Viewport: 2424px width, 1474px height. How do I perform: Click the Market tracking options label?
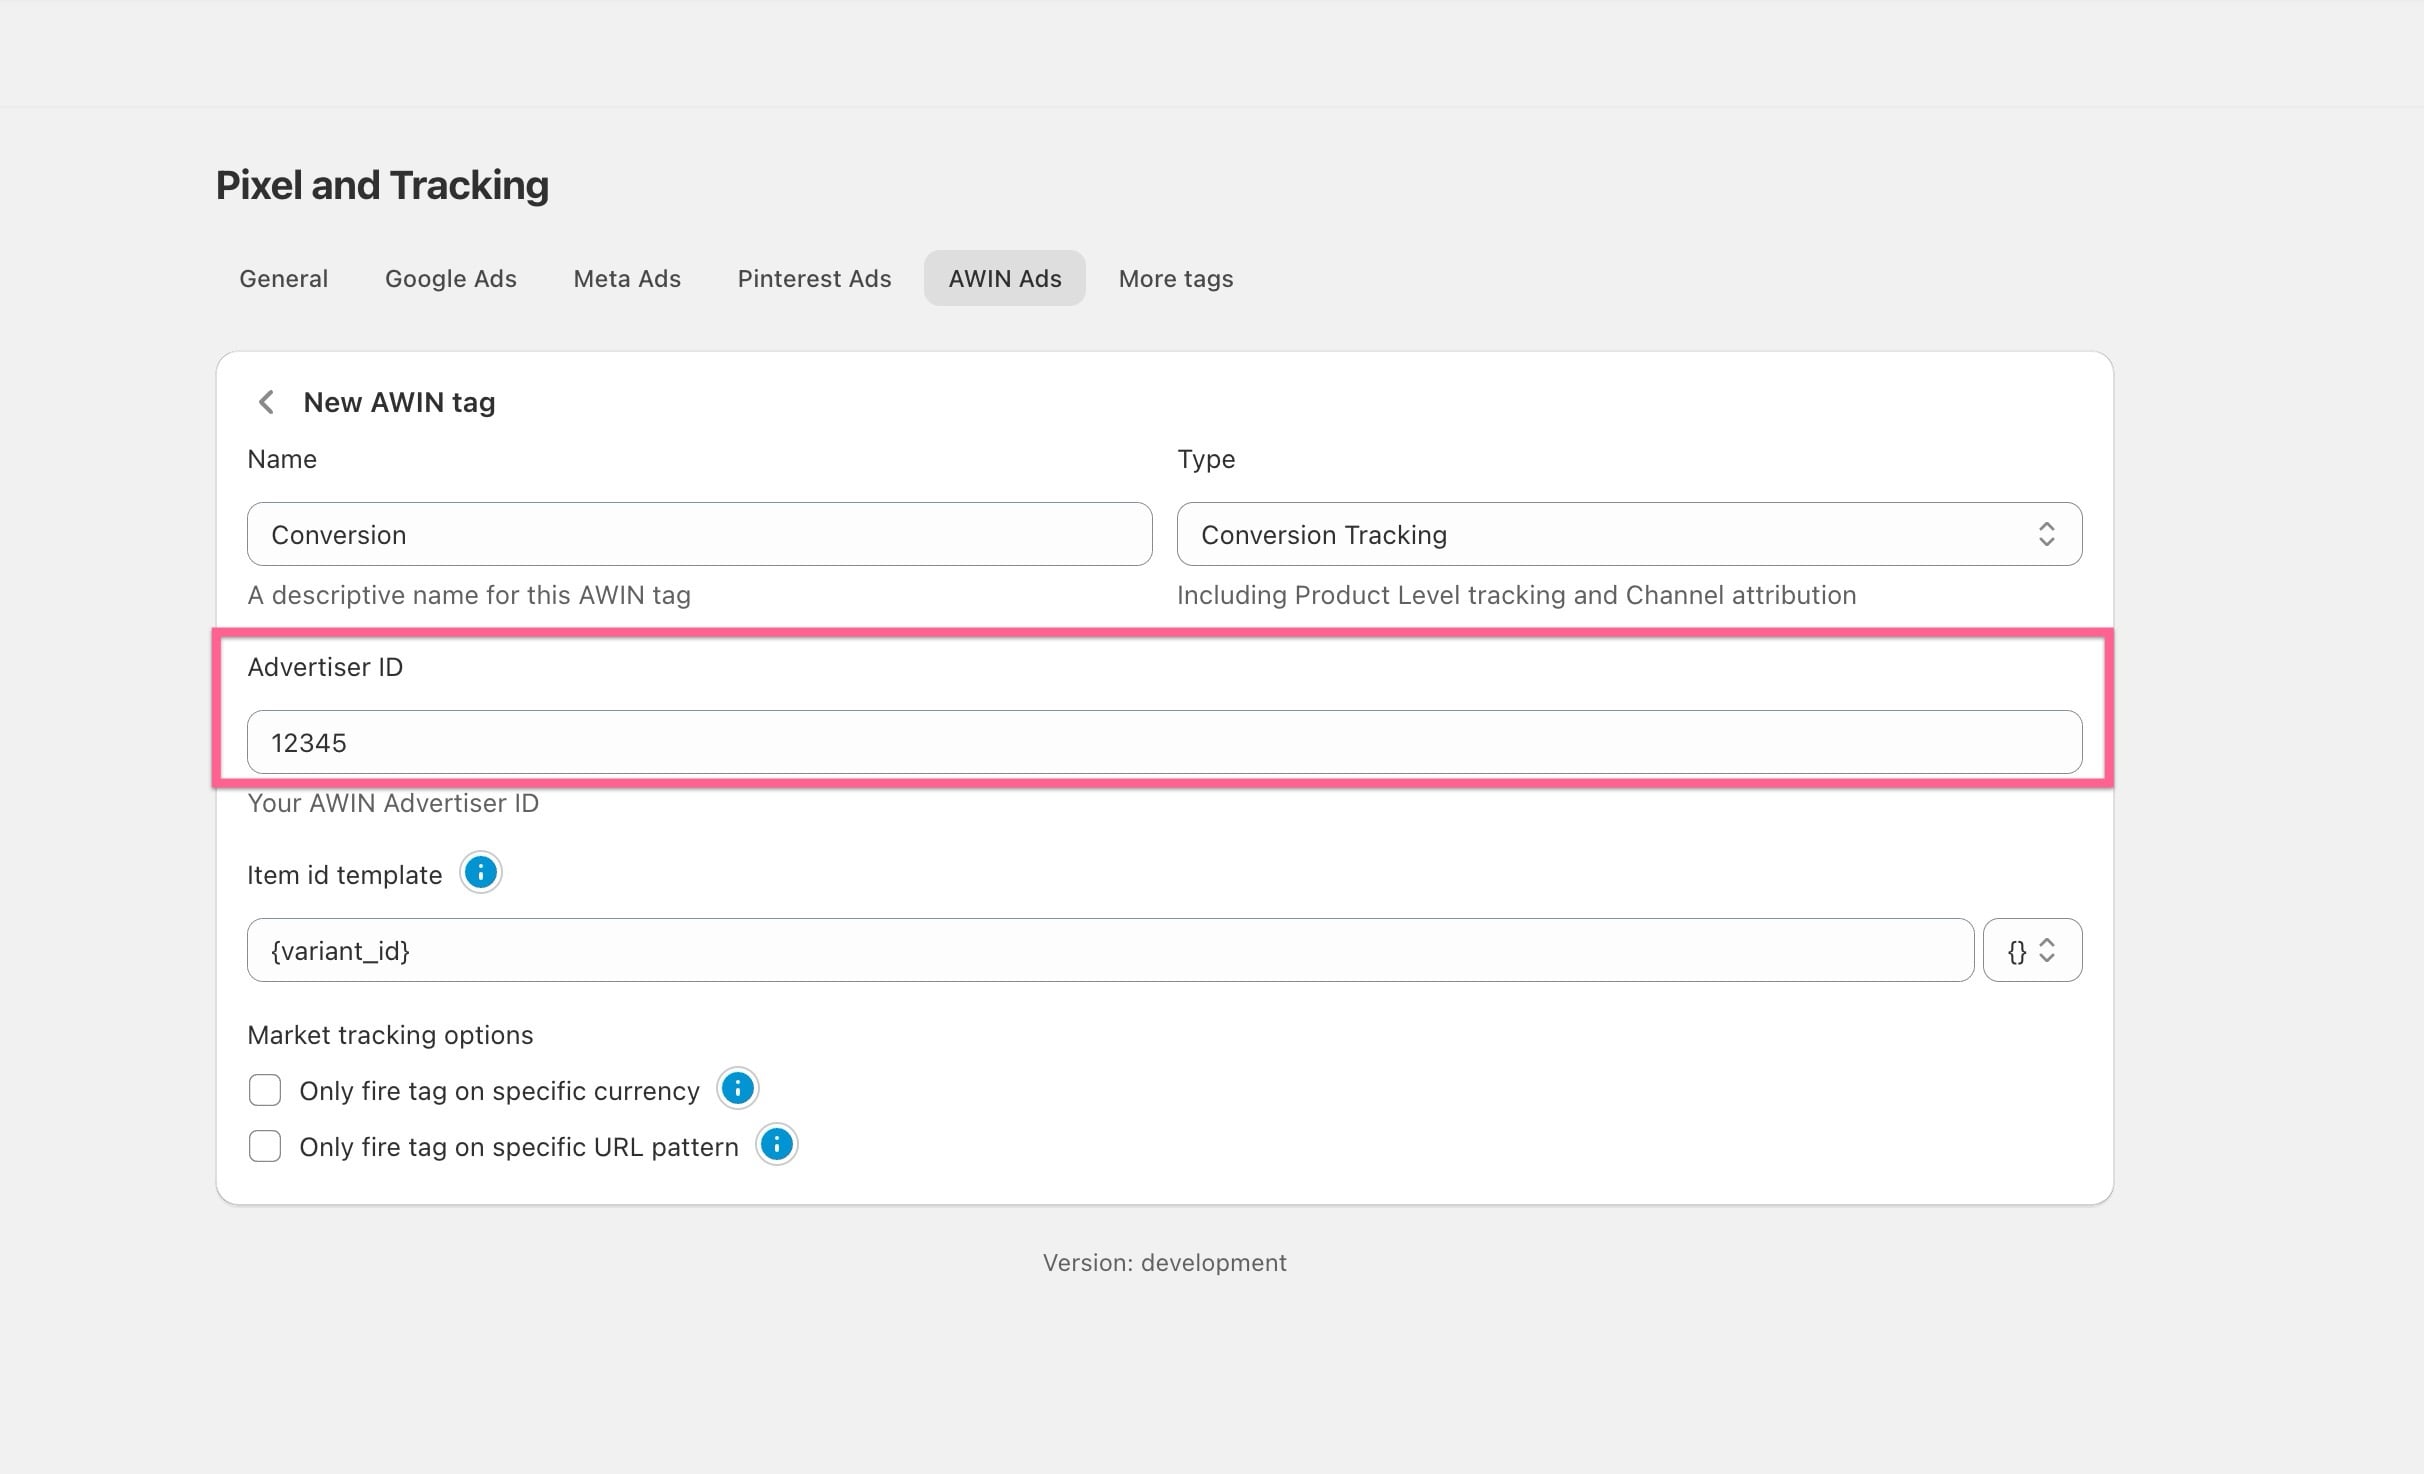click(x=390, y=1035)
